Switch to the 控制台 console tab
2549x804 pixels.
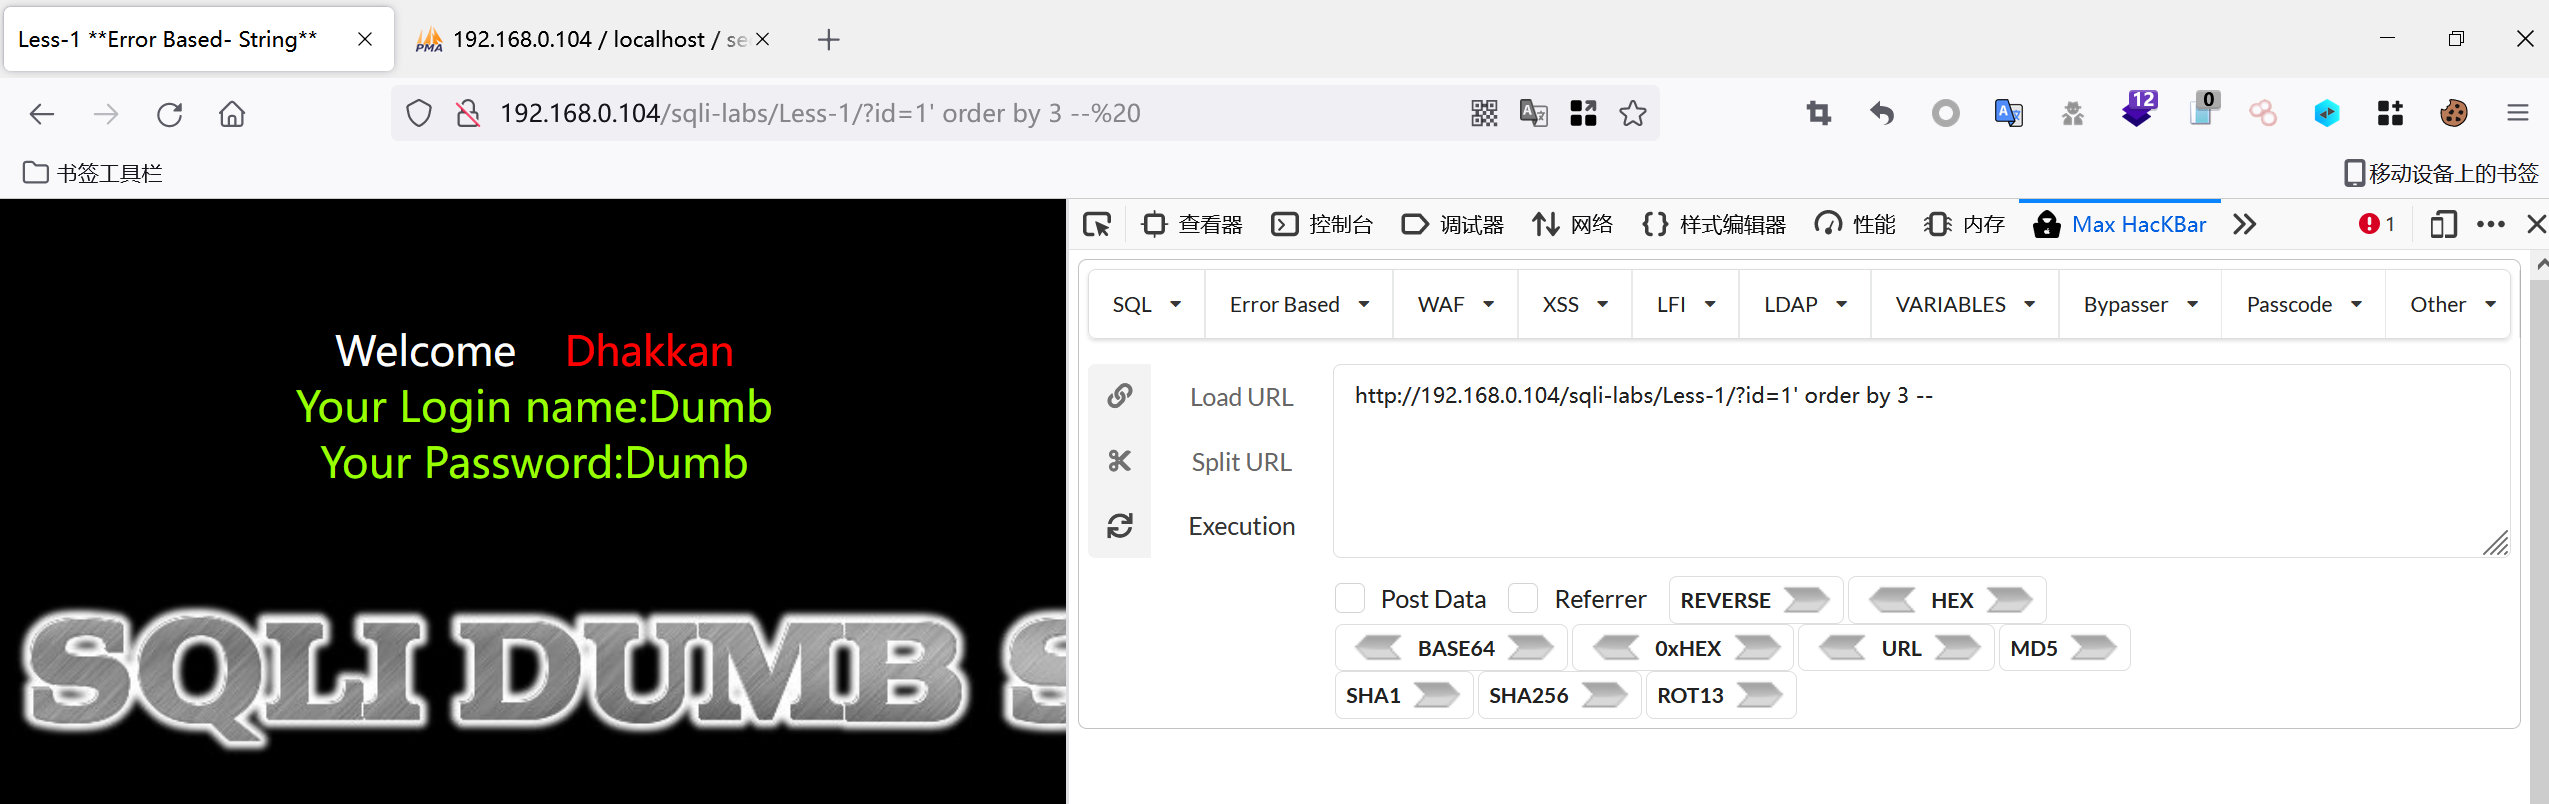(x=1322, y=224)
